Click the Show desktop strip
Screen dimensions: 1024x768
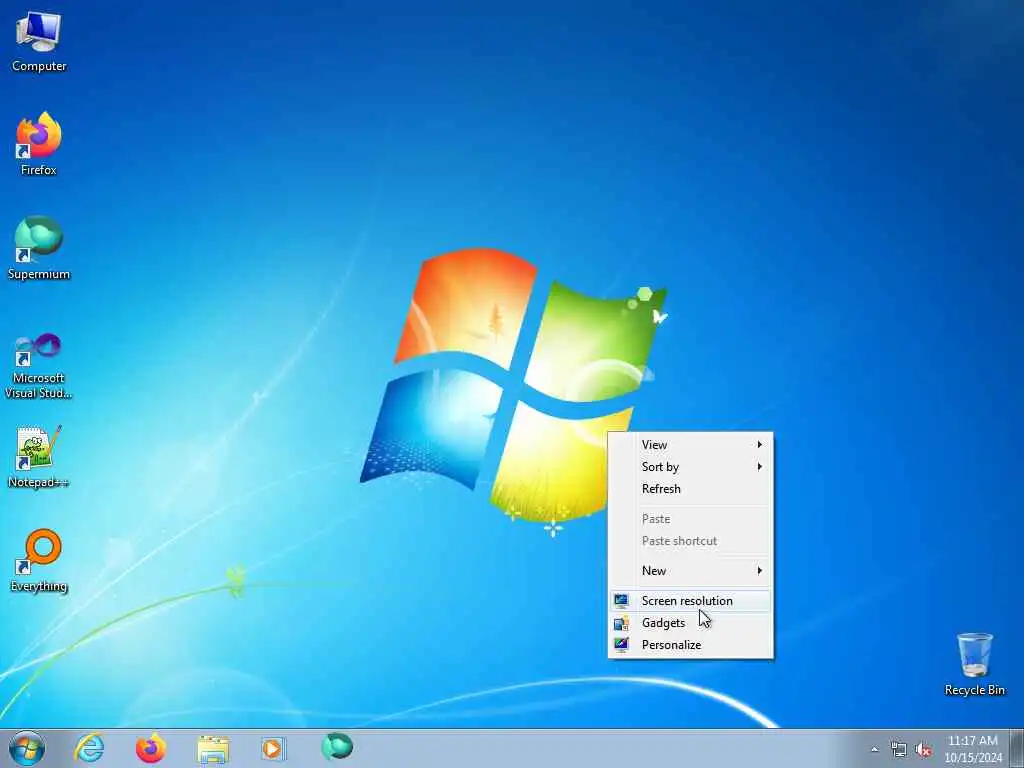(x=1016, y=749)
